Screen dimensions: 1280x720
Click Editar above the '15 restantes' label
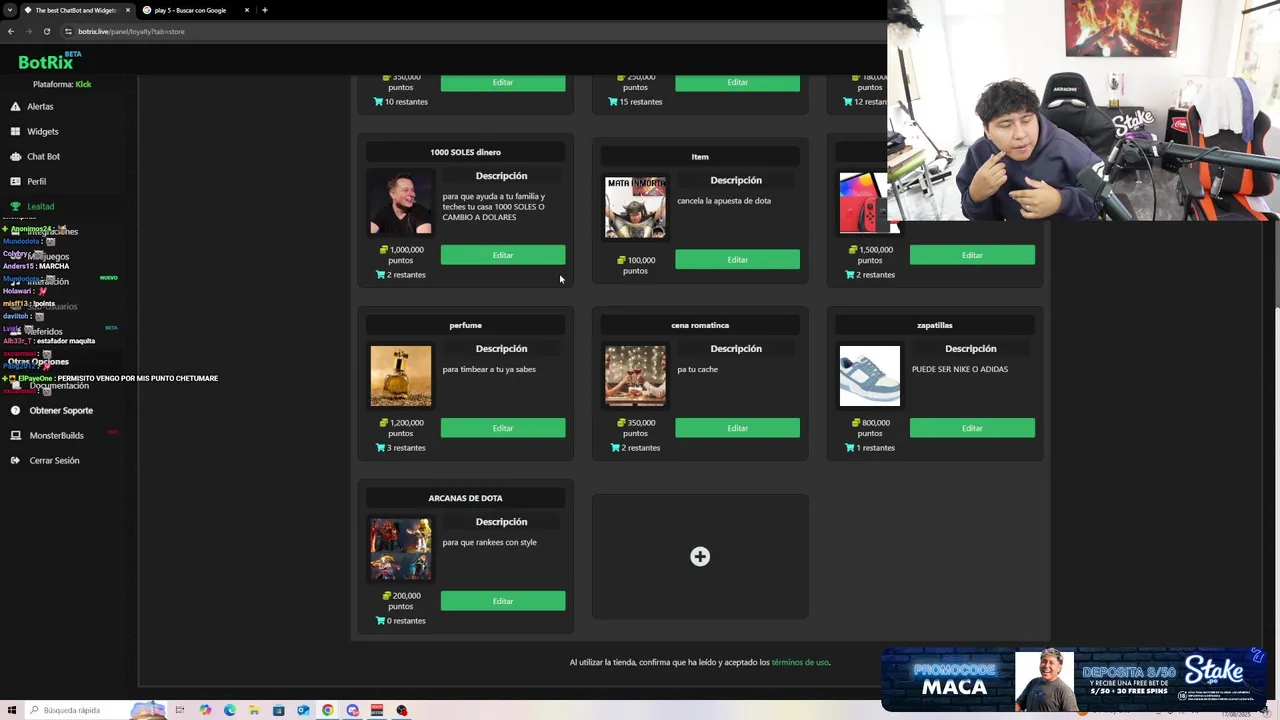pyautogui.click(x=737, y=82)
